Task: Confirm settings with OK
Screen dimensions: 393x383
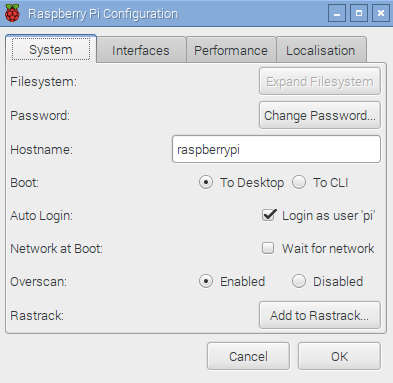Action: pyautogui.click(x=339, y=356)
